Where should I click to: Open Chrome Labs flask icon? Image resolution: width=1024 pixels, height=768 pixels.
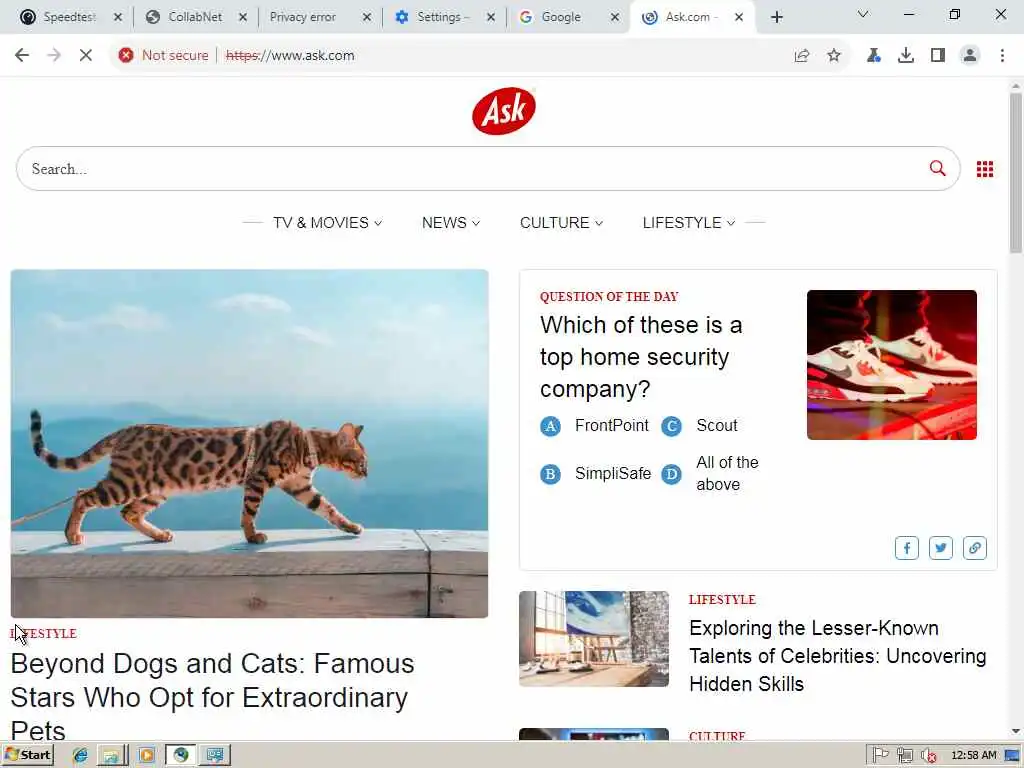tap(873, 56)
